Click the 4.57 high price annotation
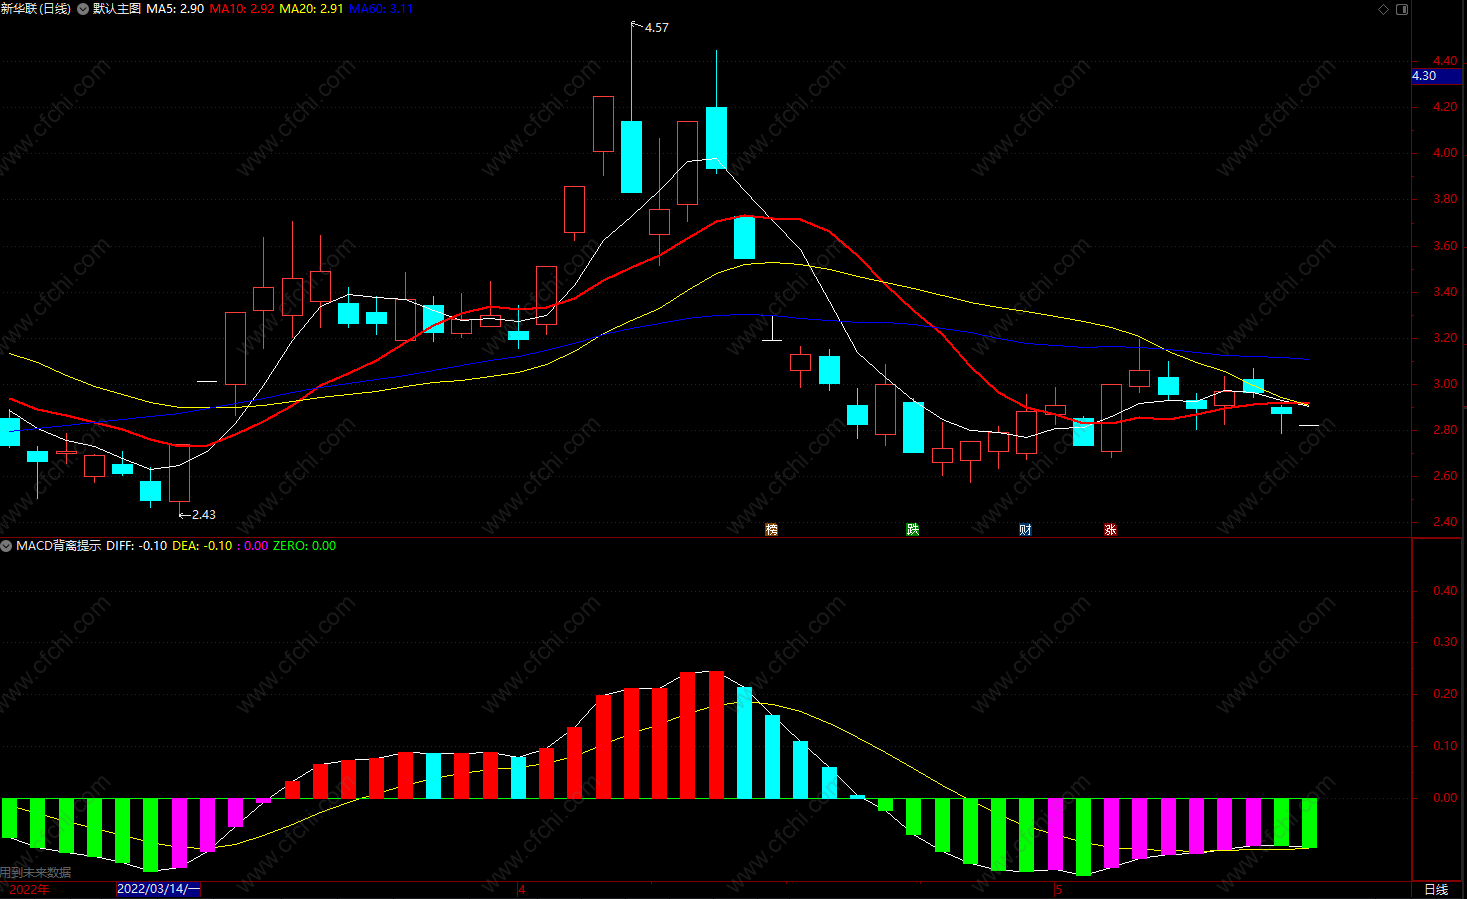 657,28
